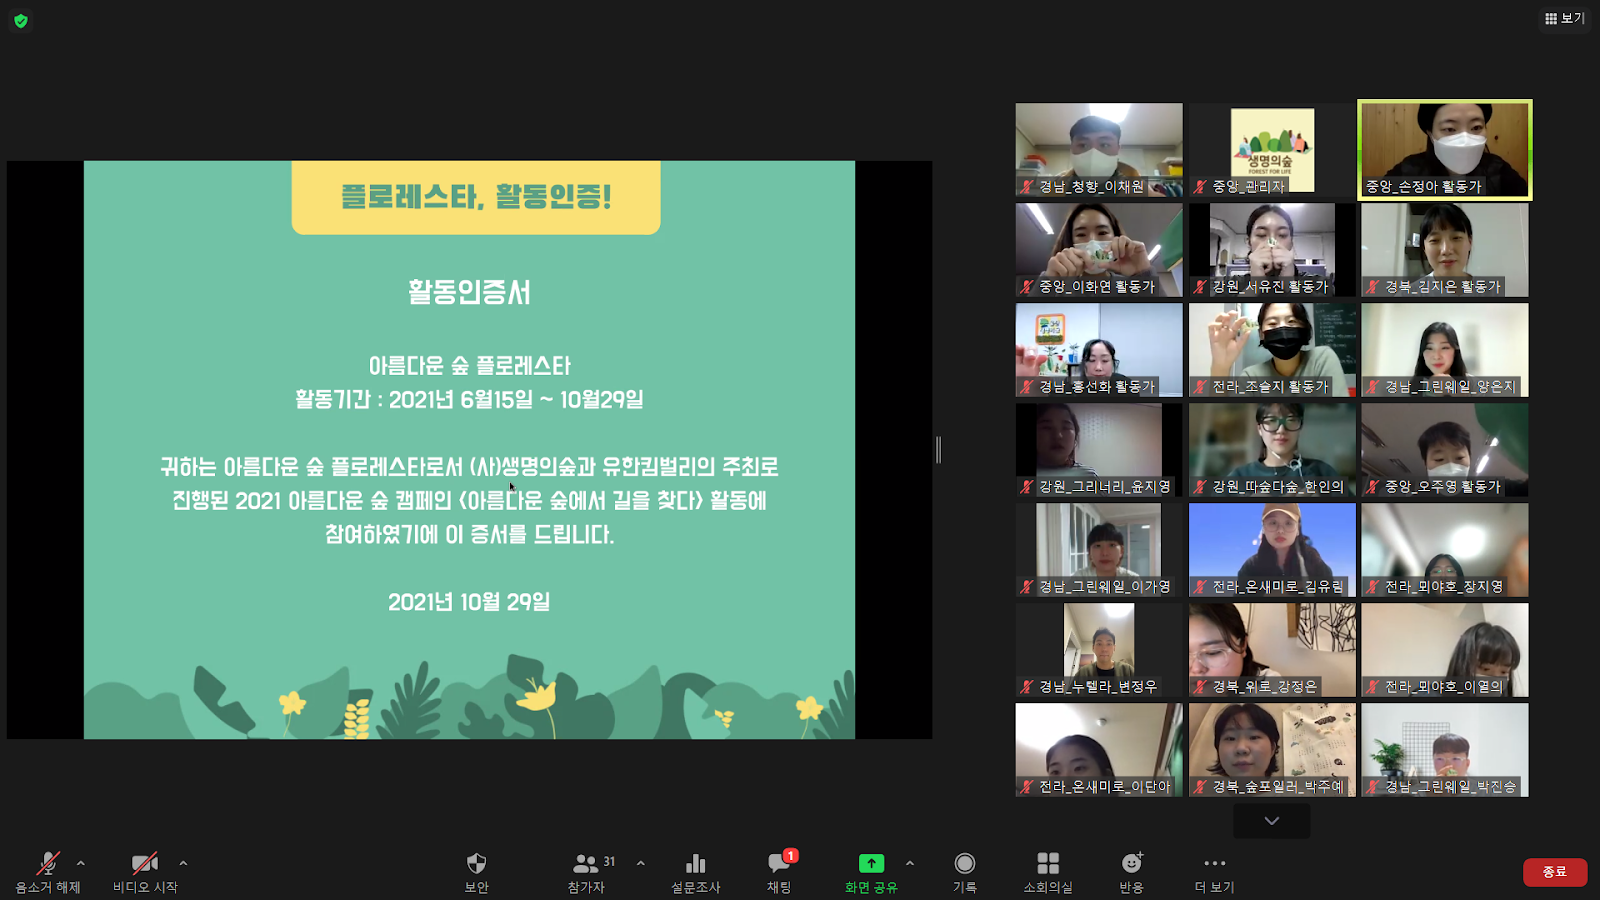
Task: Select 경남_그린웨일_양은지 video tile
Action: click(1445, 350)
